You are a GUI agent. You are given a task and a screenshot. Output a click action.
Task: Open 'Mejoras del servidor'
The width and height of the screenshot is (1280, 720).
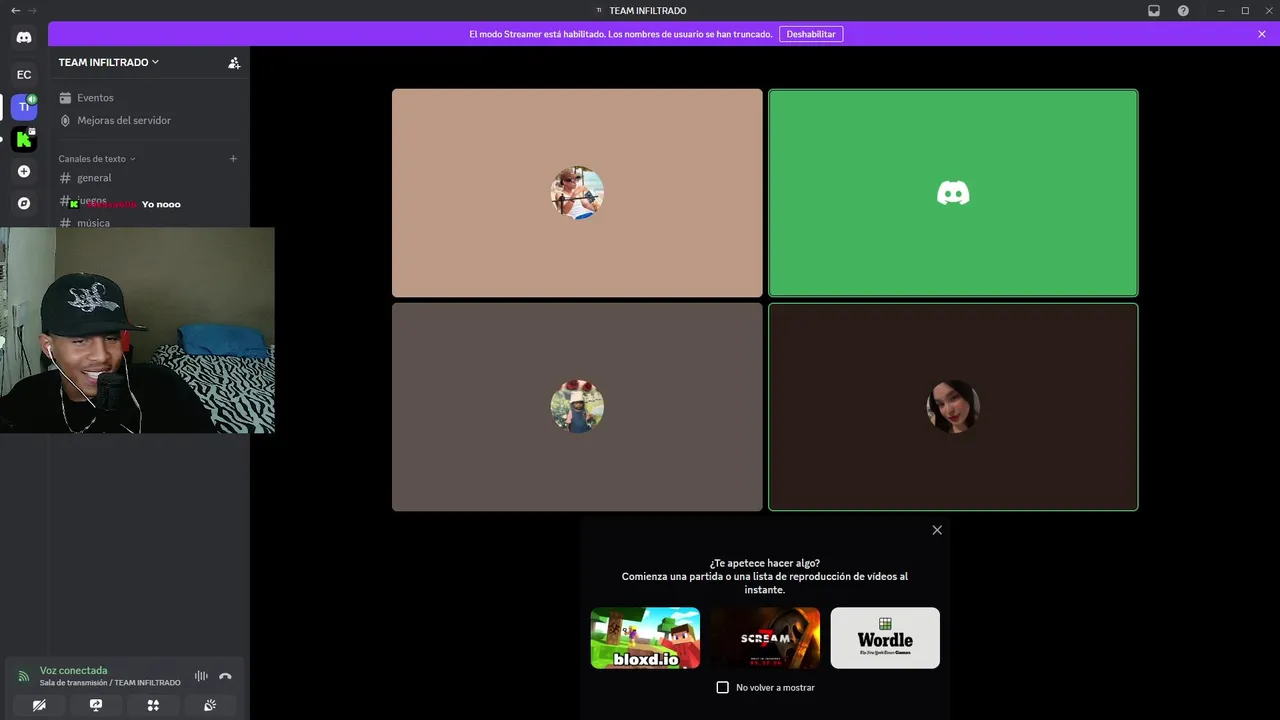point(148,120)
